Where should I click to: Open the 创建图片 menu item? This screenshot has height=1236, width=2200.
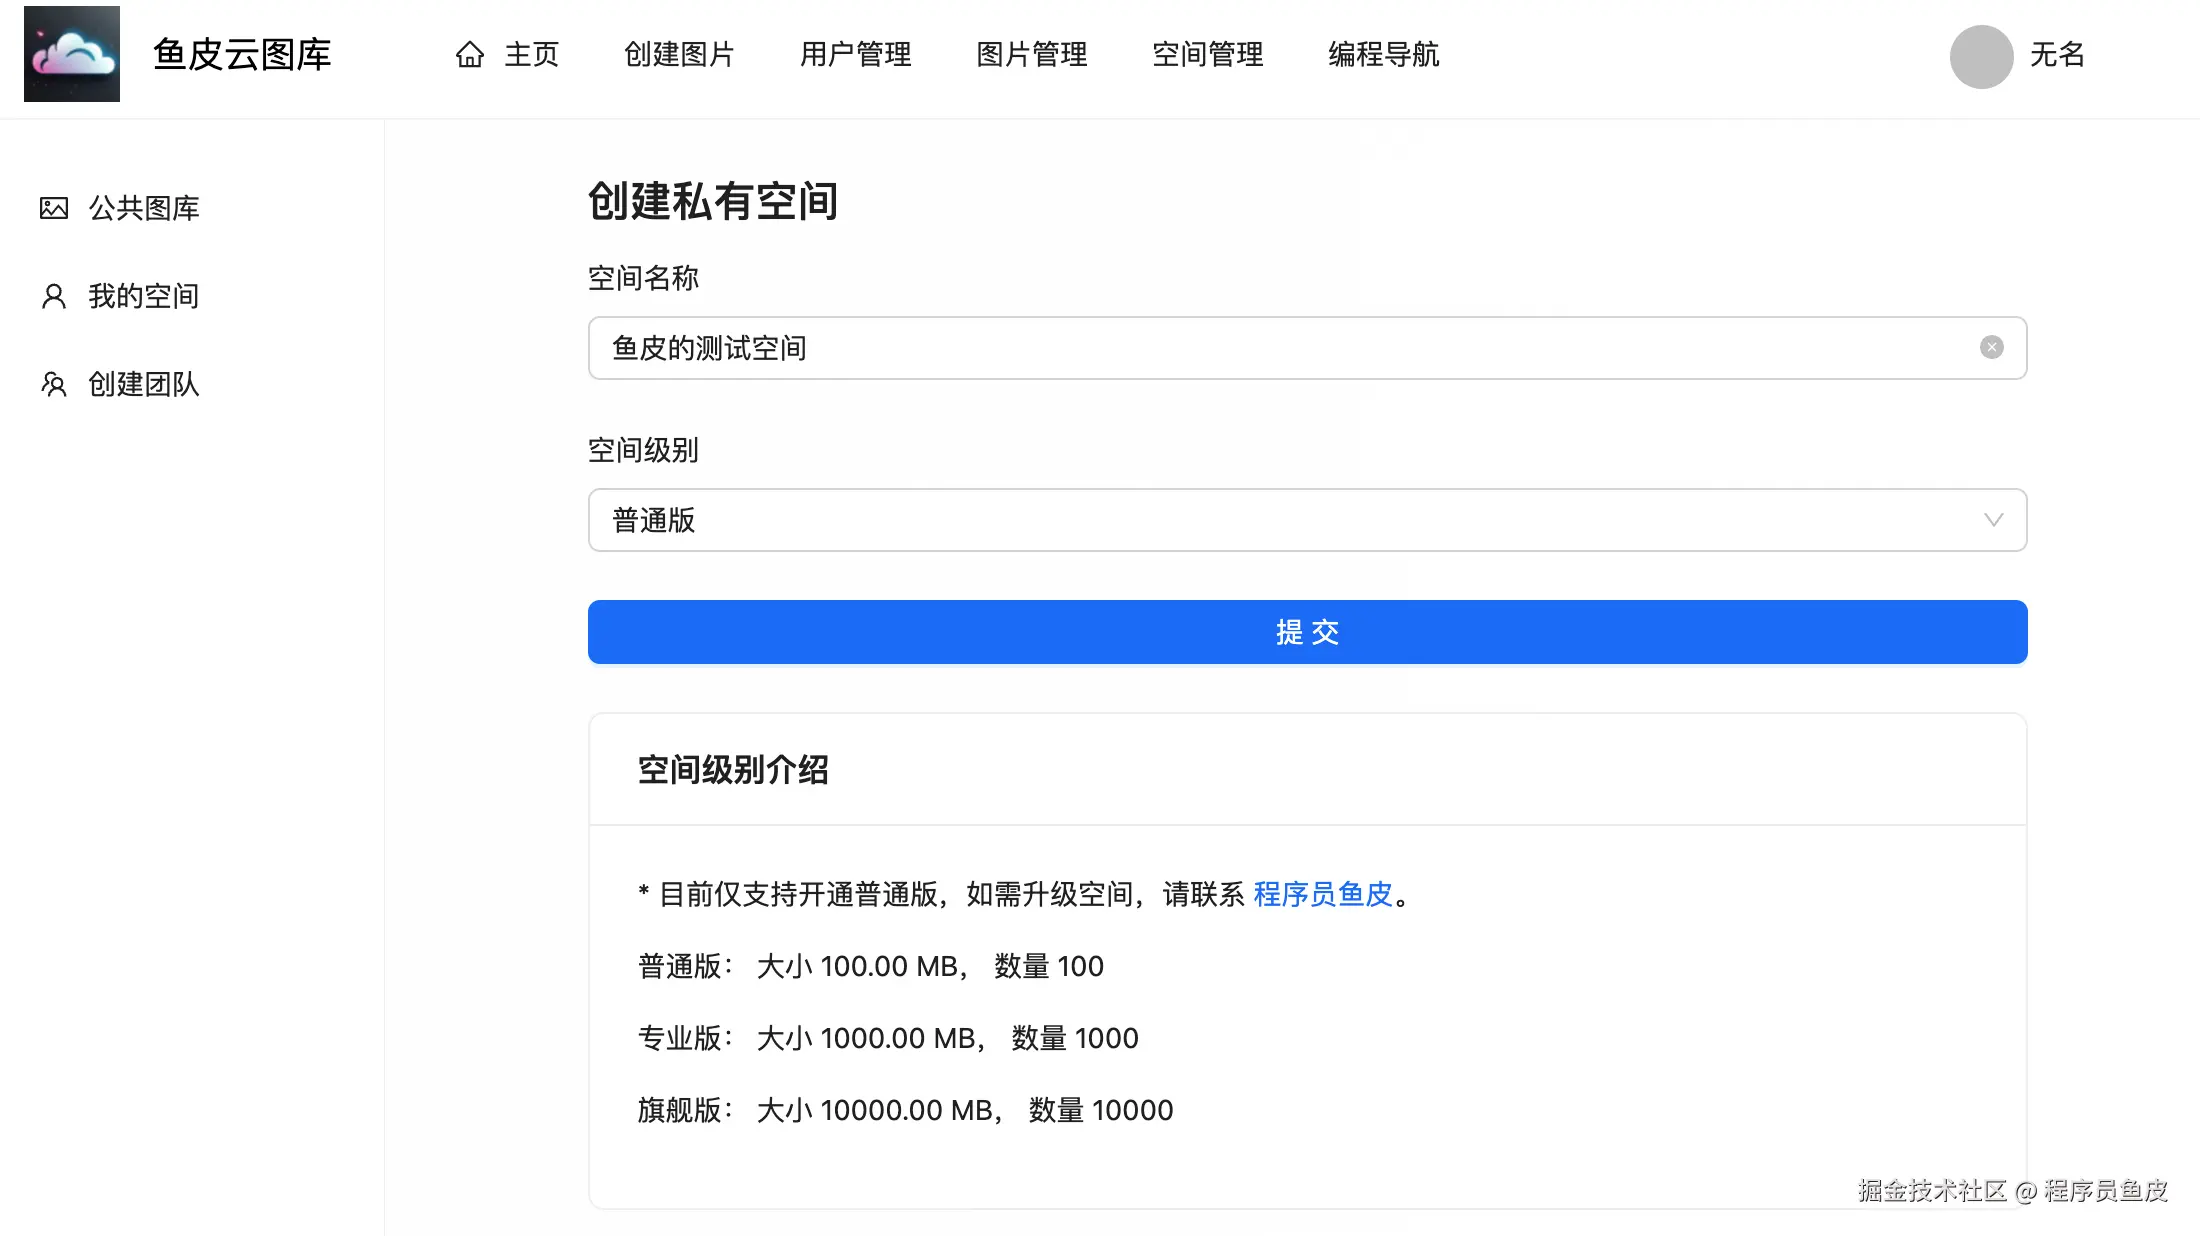tap(679, 54)
